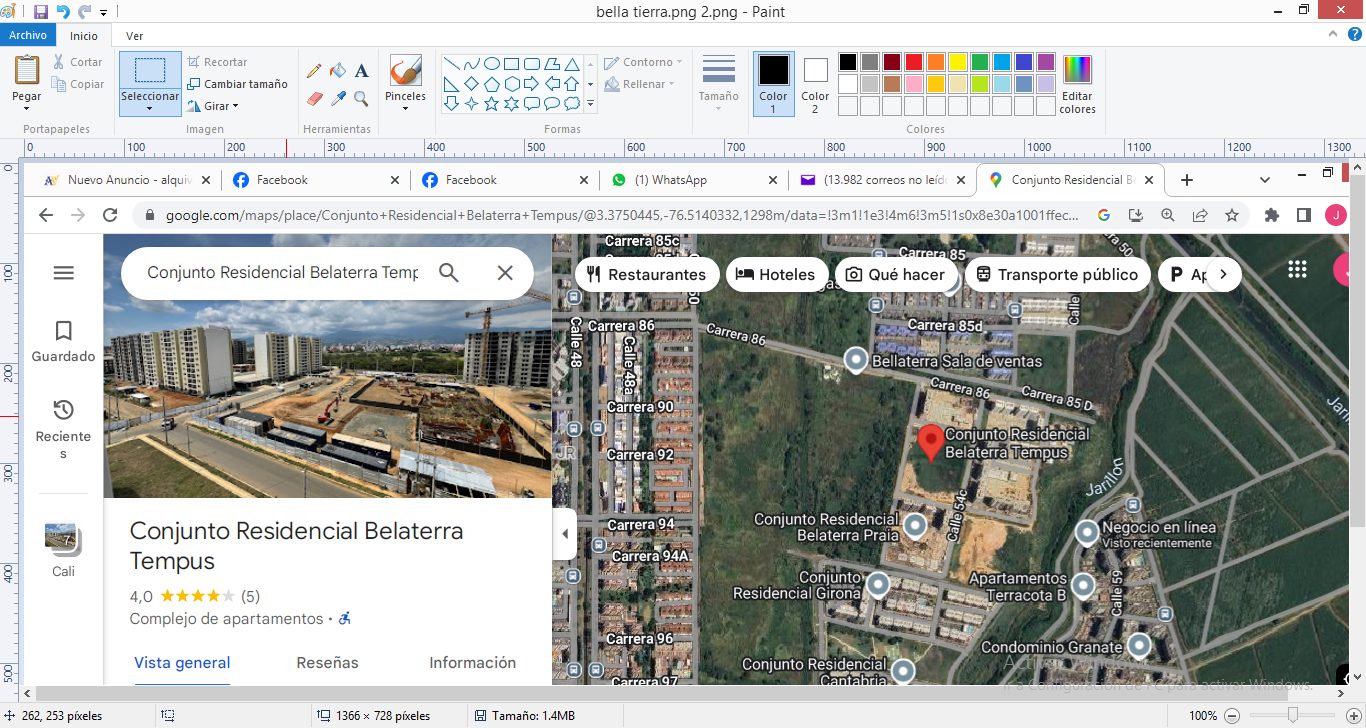This screenshot has width=1366, height=728.
Task: Select the diamond shape
Action: pos(471,83)
